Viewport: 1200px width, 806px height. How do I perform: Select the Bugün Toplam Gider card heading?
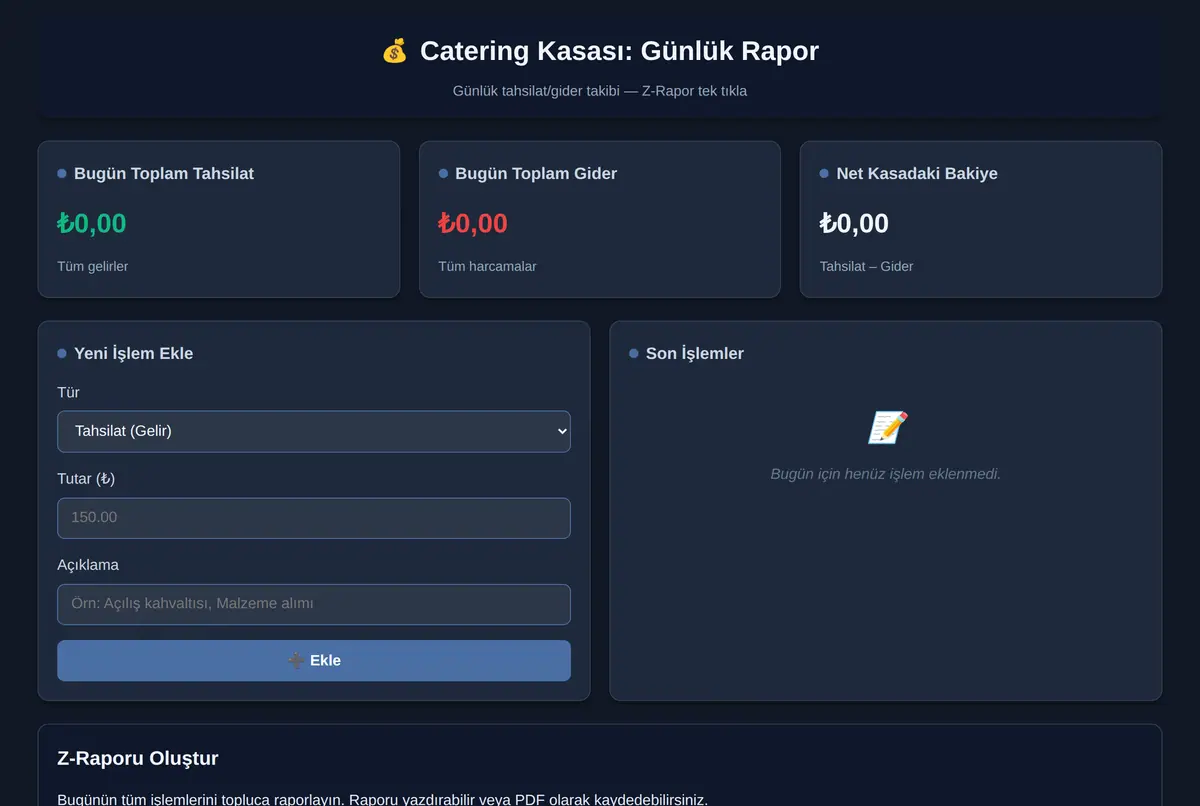[536, 173]
